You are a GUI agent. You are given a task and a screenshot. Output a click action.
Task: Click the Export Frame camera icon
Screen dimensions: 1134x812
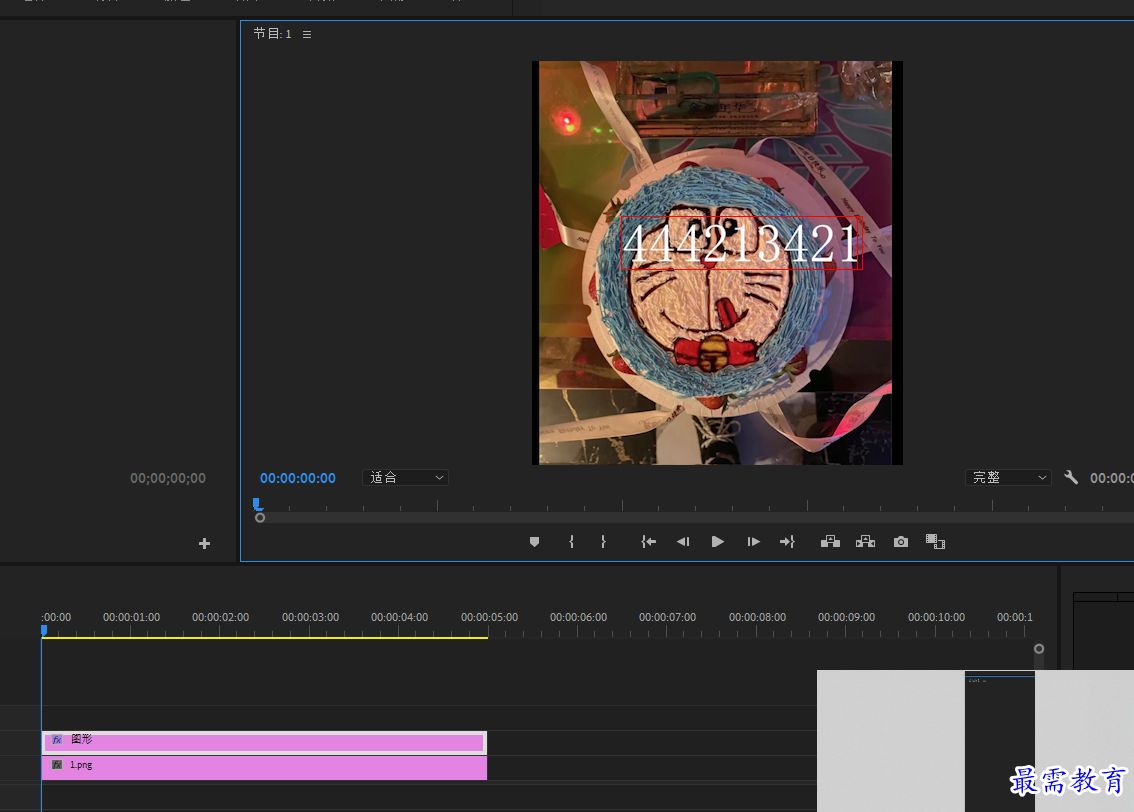(900, 542)
